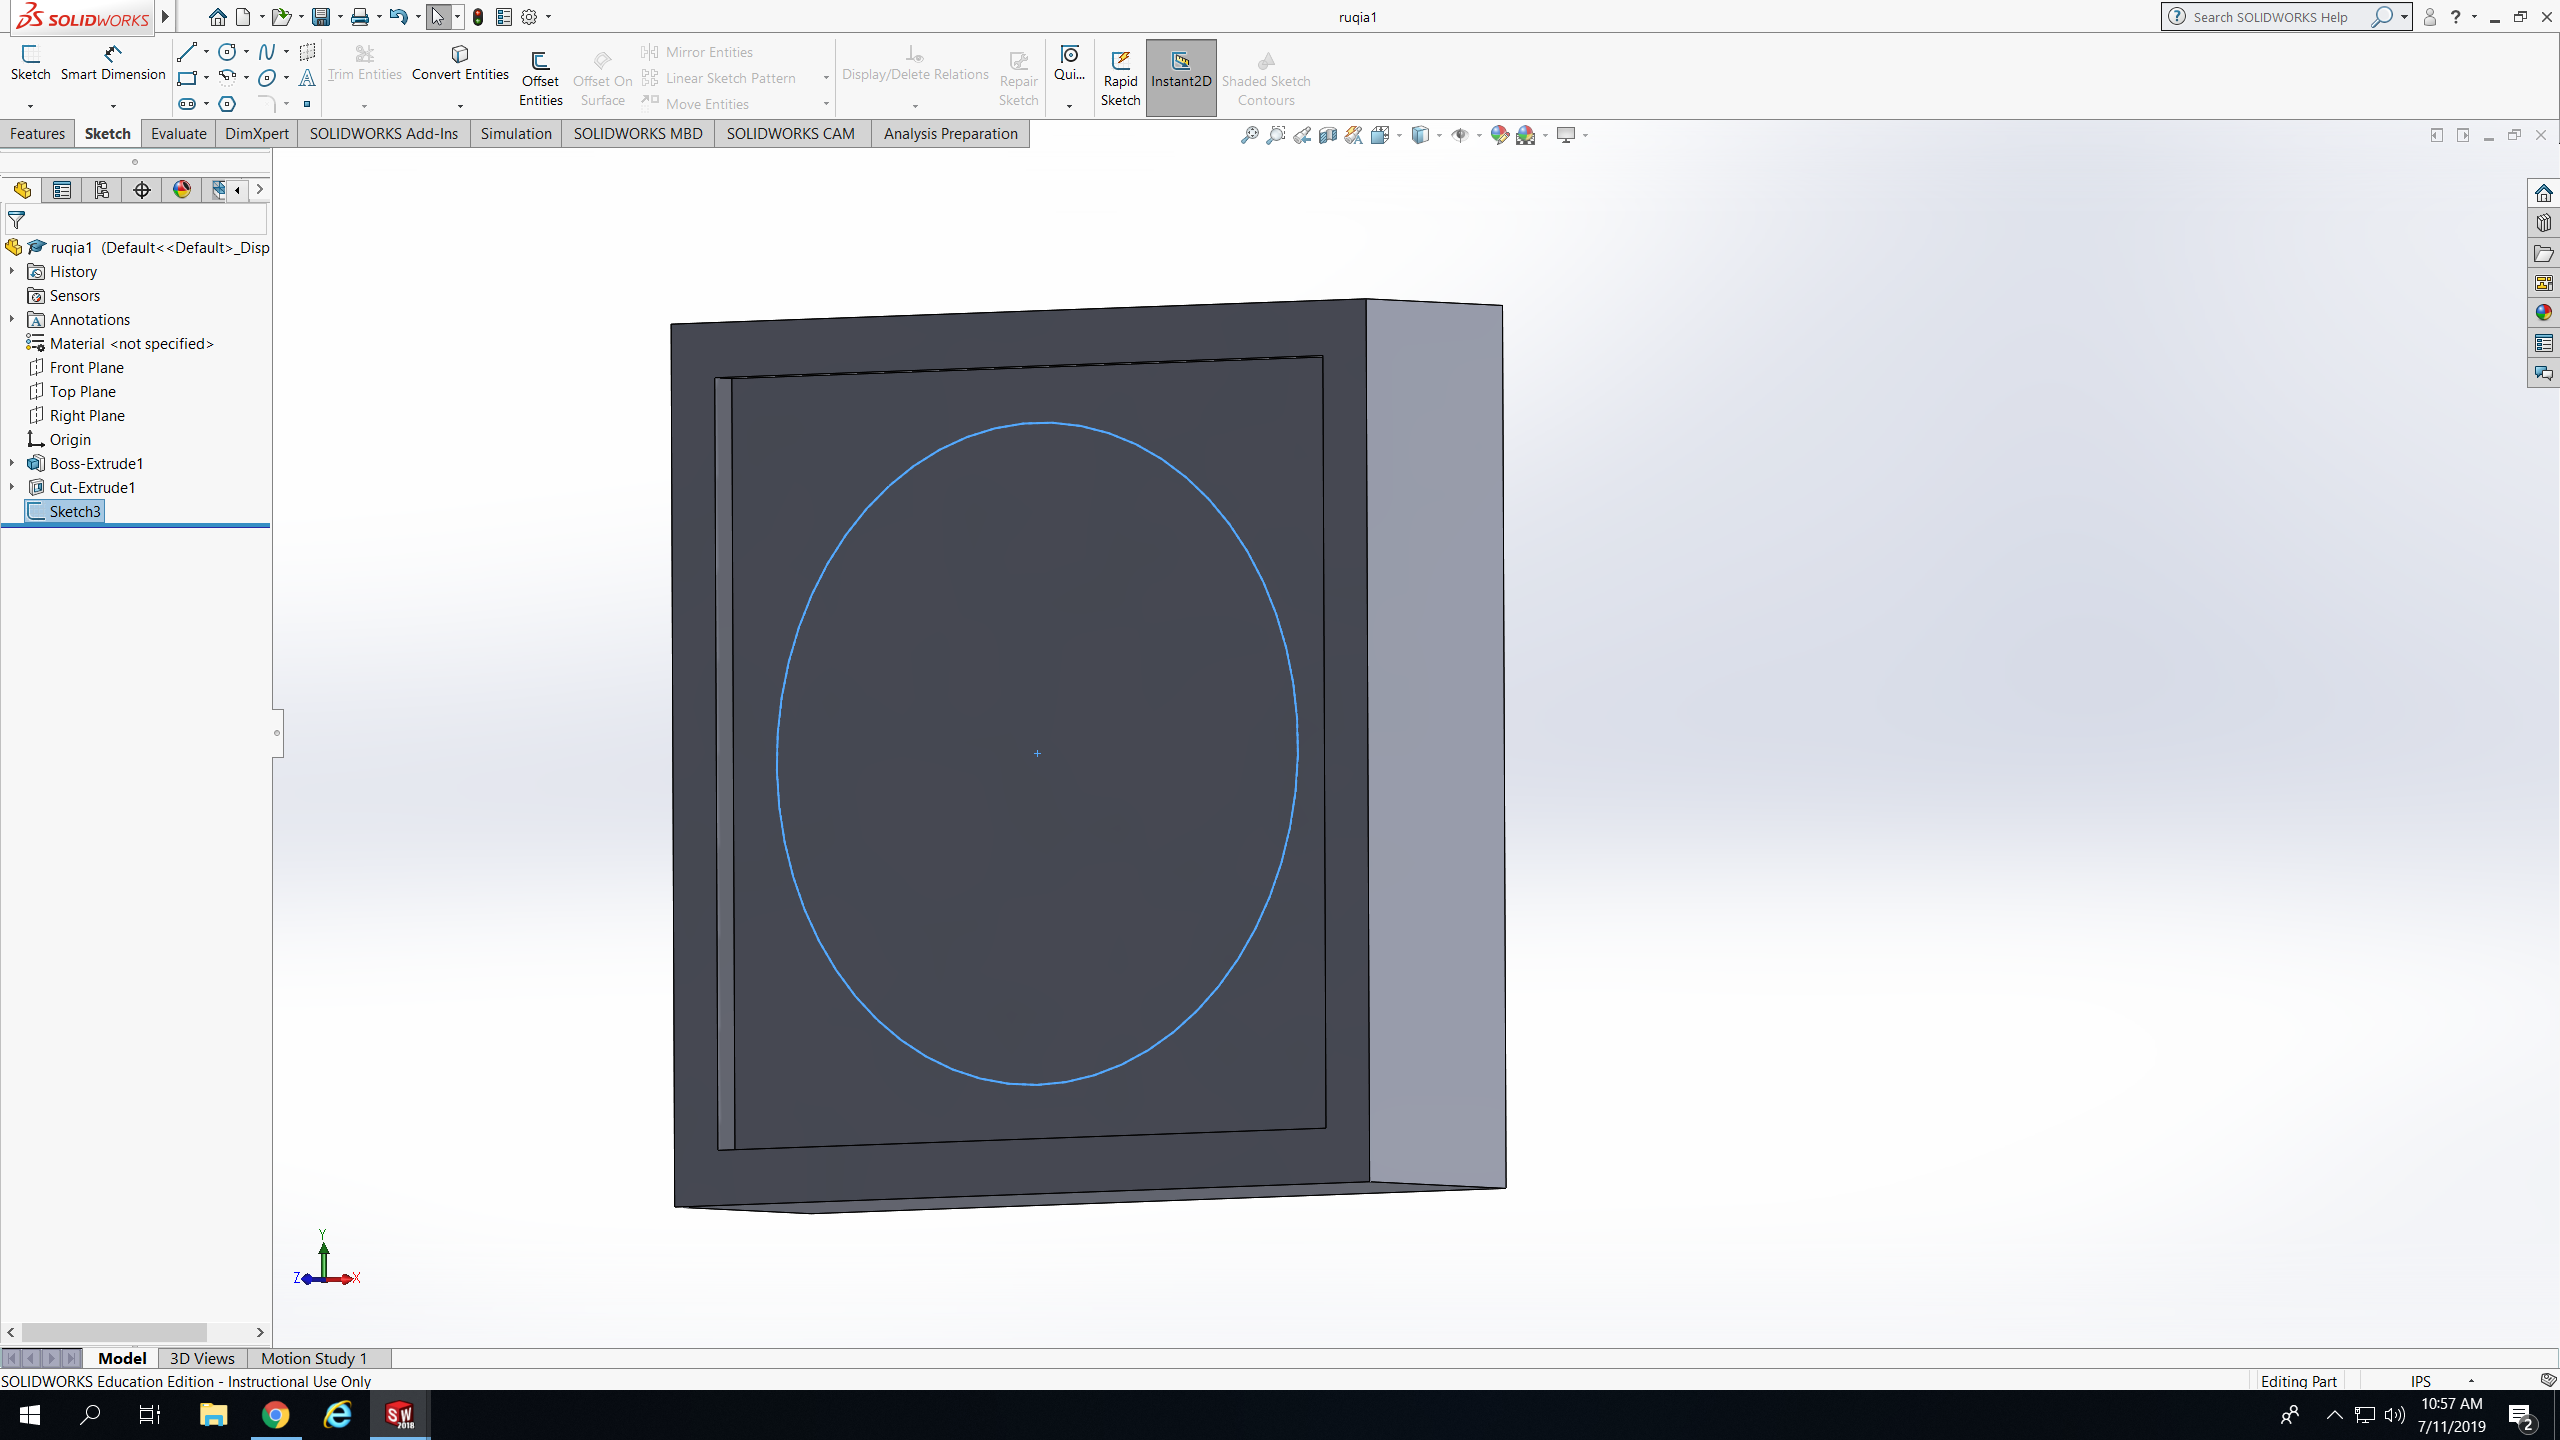Click Zoom to Fit icon

pos(1249,135)
